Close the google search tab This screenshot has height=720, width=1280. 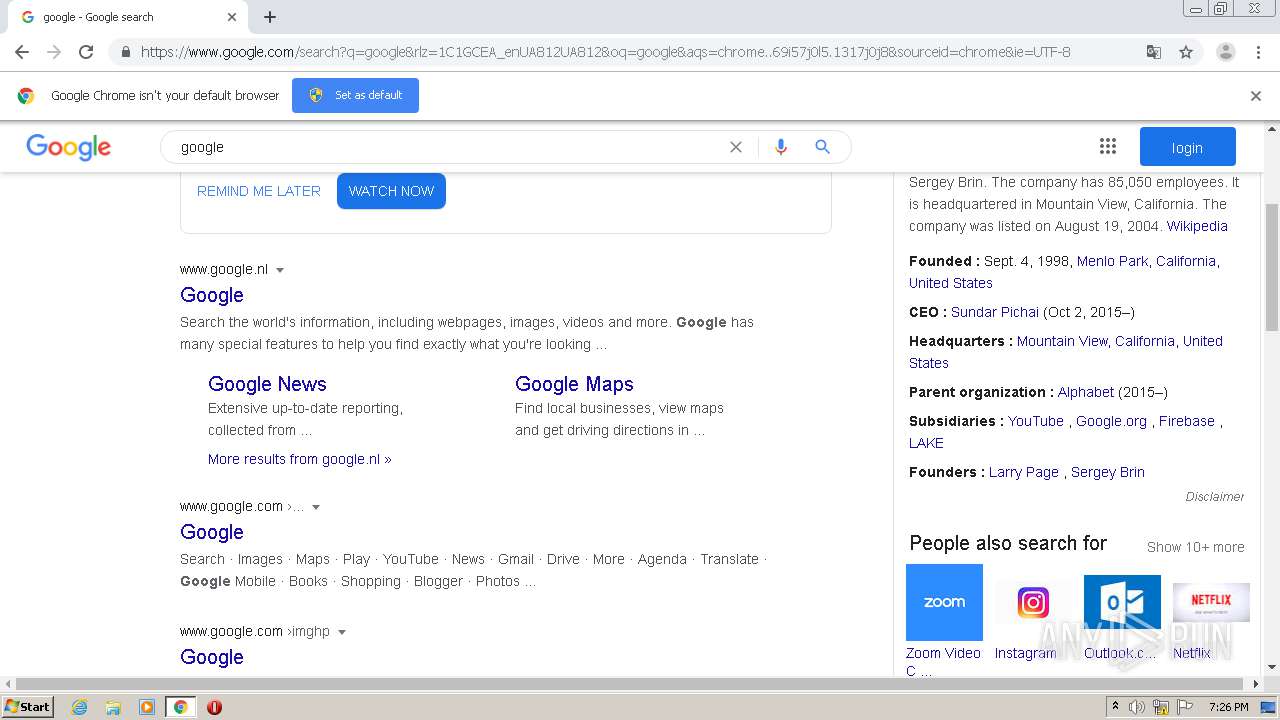coord(232,17)
